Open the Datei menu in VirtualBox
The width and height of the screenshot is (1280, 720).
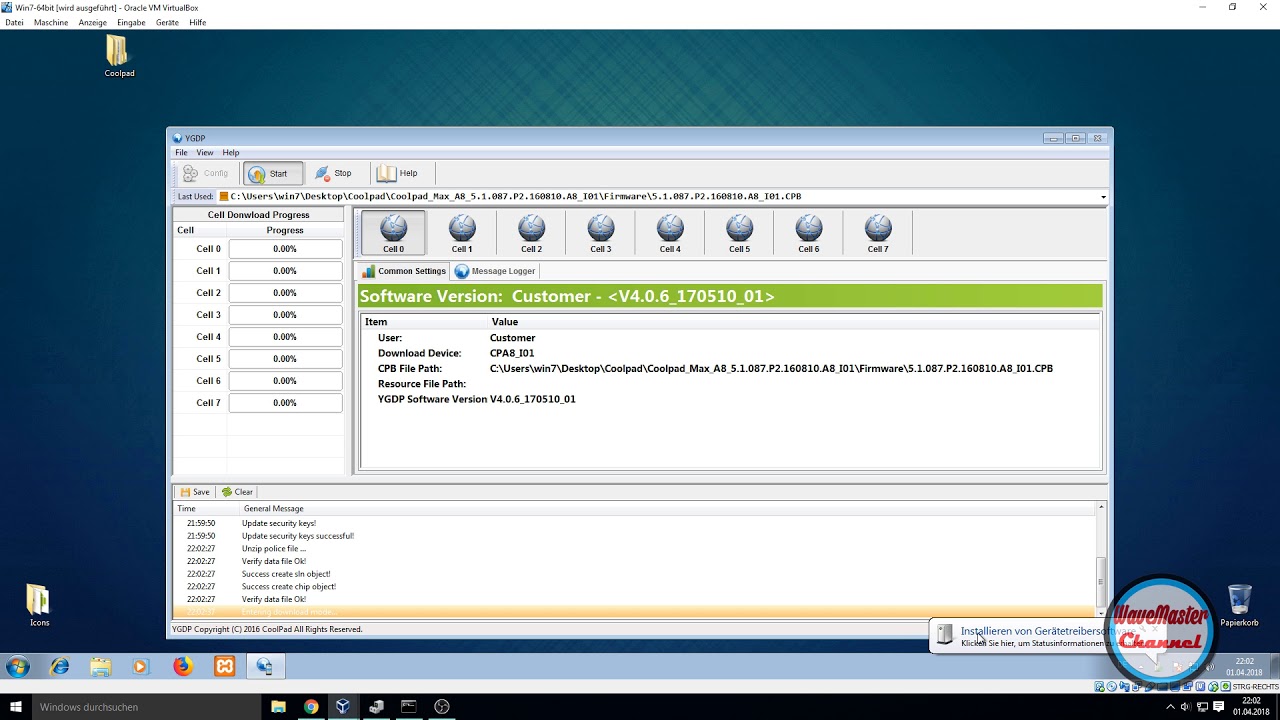(x=14, y=22)
